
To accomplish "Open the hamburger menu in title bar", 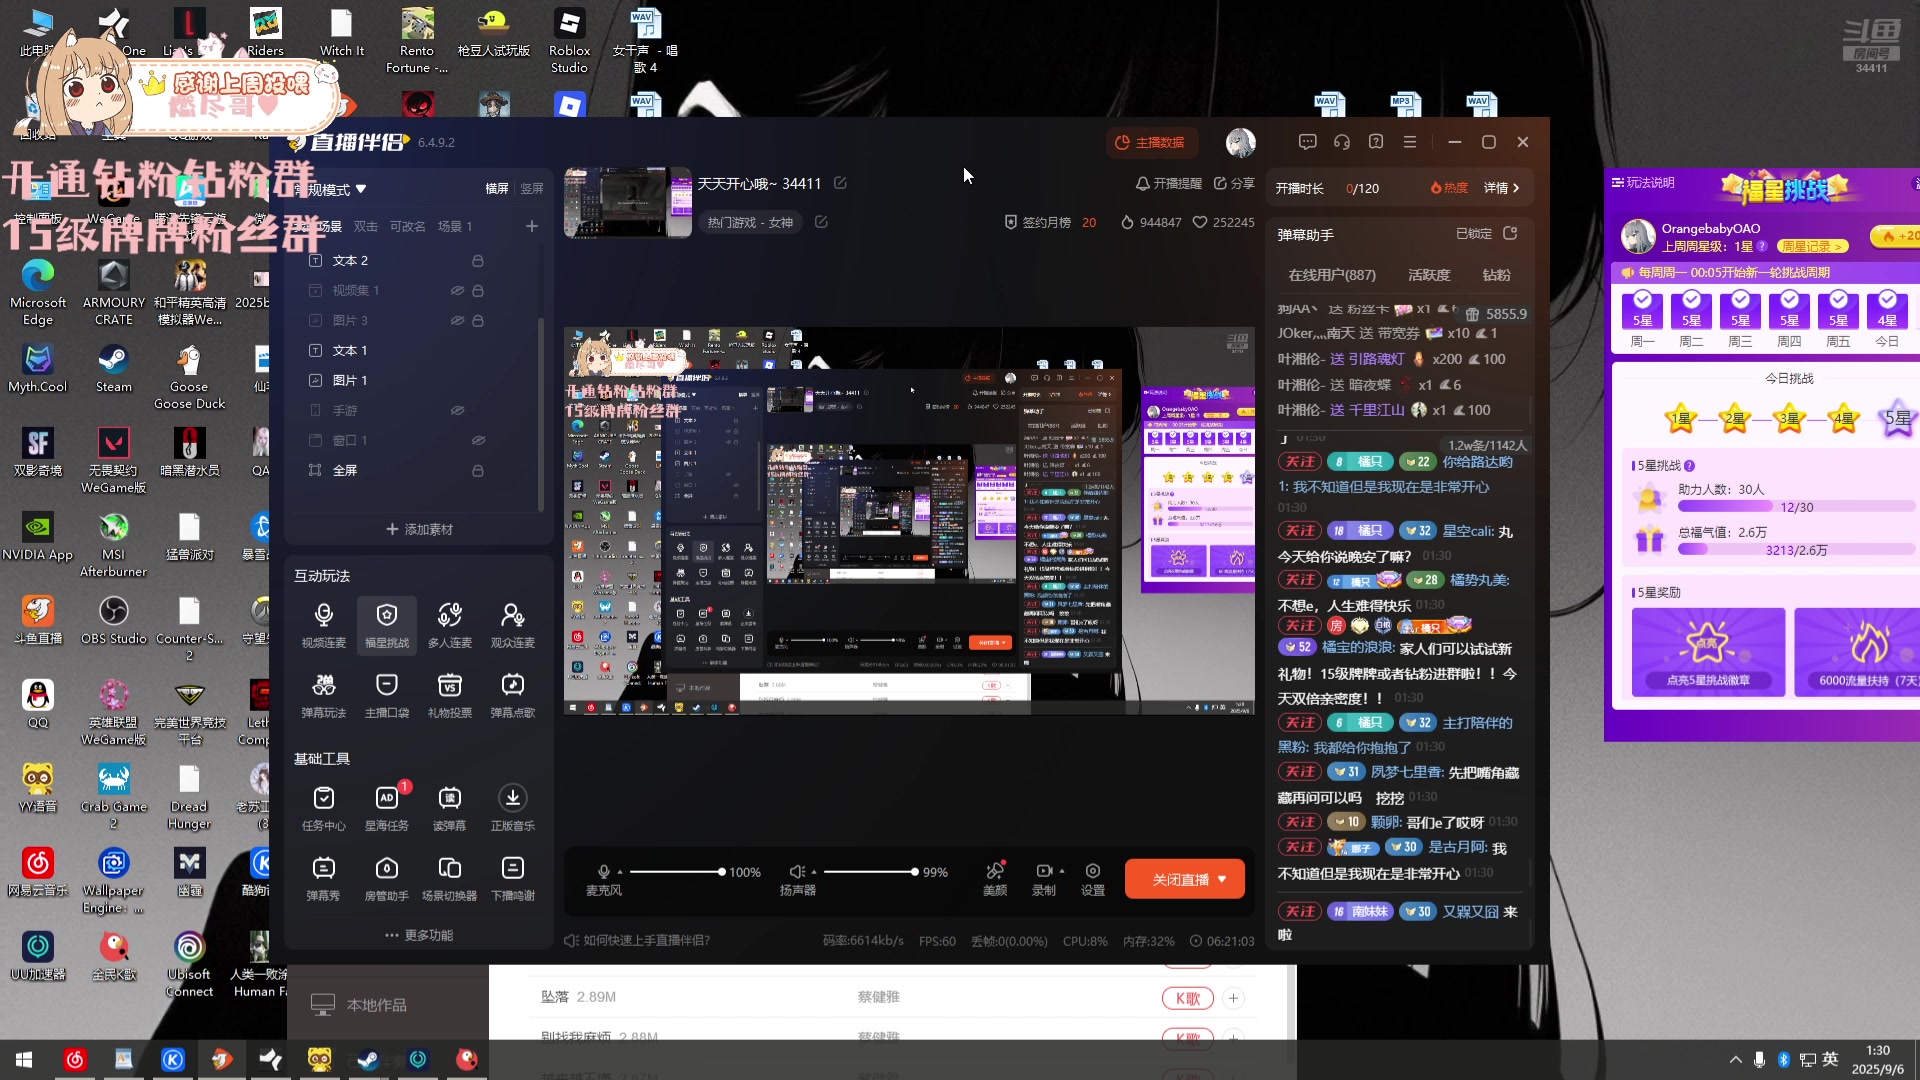I will 1410,142.
